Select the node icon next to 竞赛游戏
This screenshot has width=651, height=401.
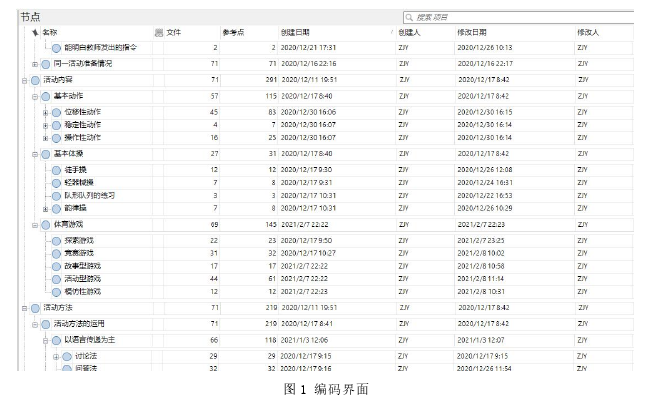click(56, 254)
